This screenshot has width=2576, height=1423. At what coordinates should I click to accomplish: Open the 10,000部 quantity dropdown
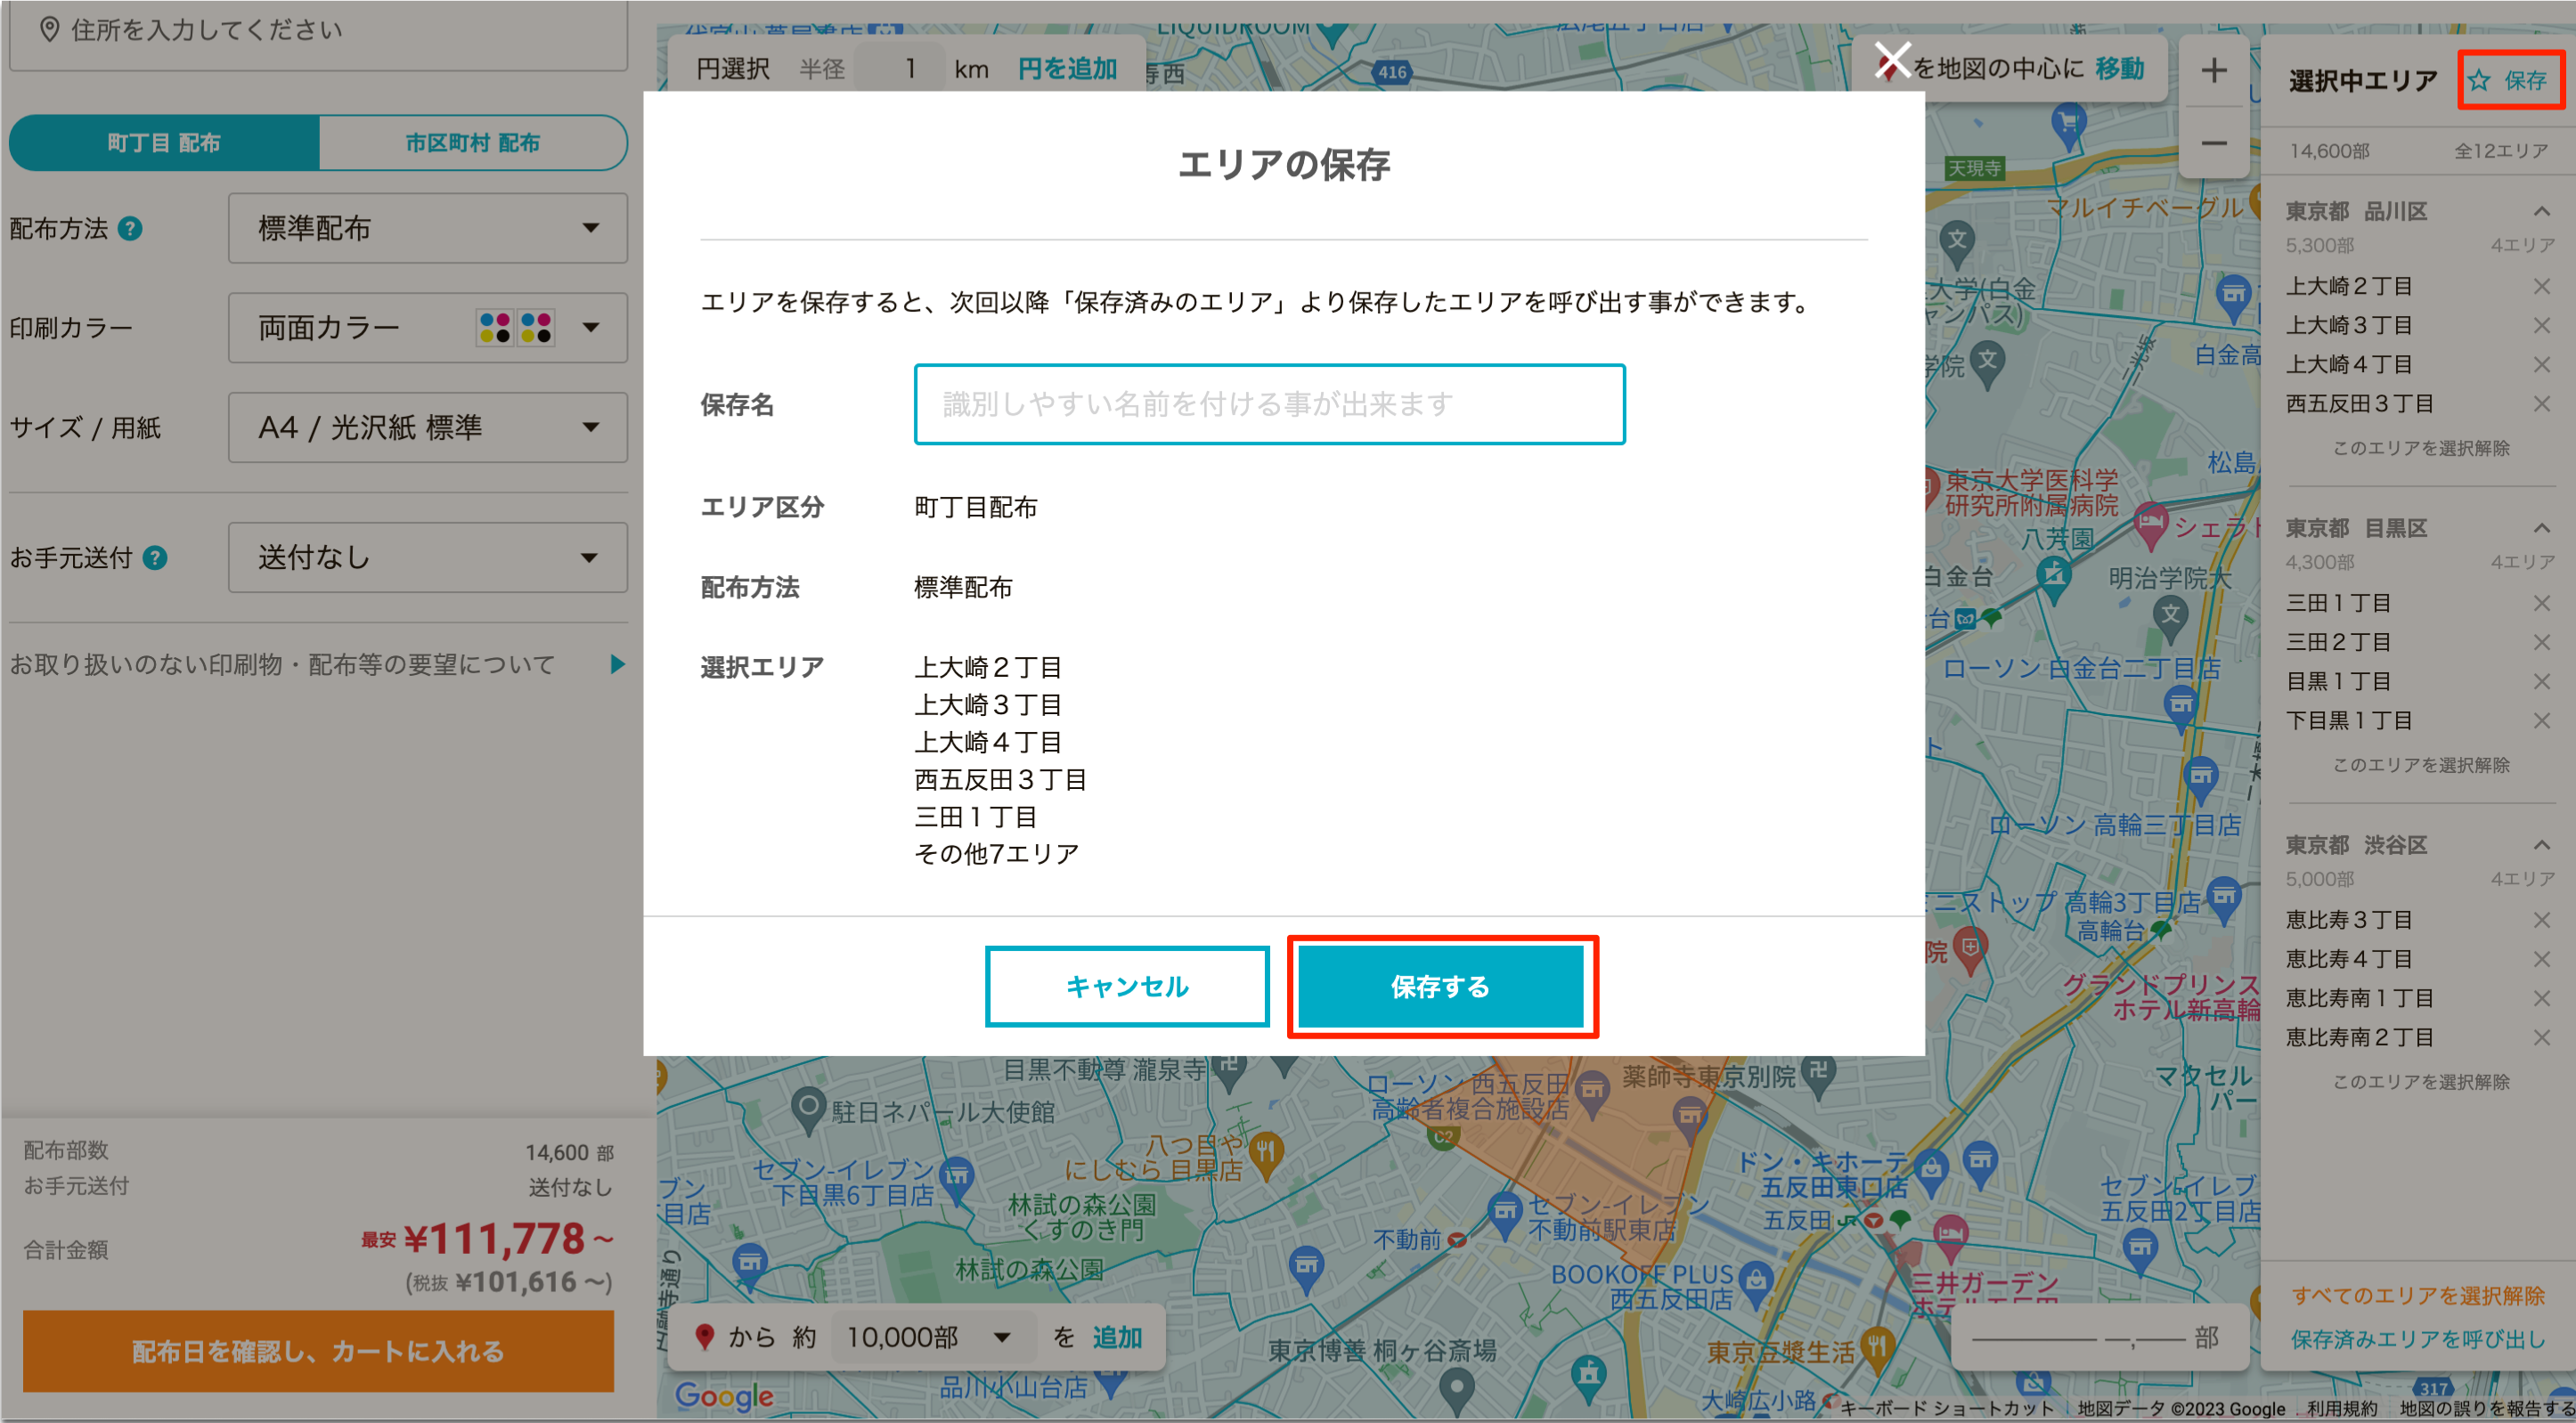coord(928,1337)
